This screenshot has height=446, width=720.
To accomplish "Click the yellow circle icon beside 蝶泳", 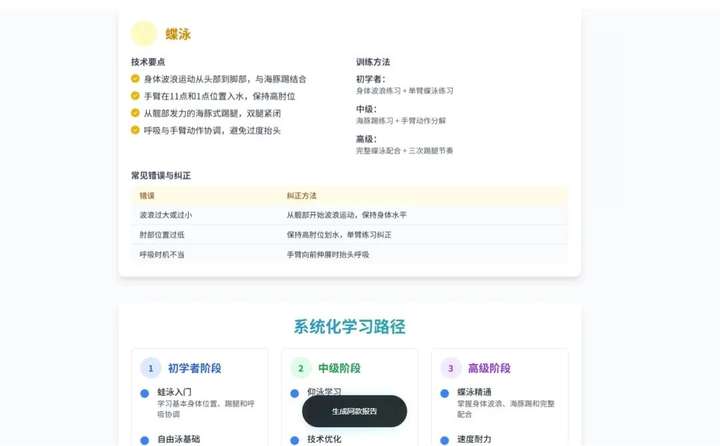I will tap(144, 34).
